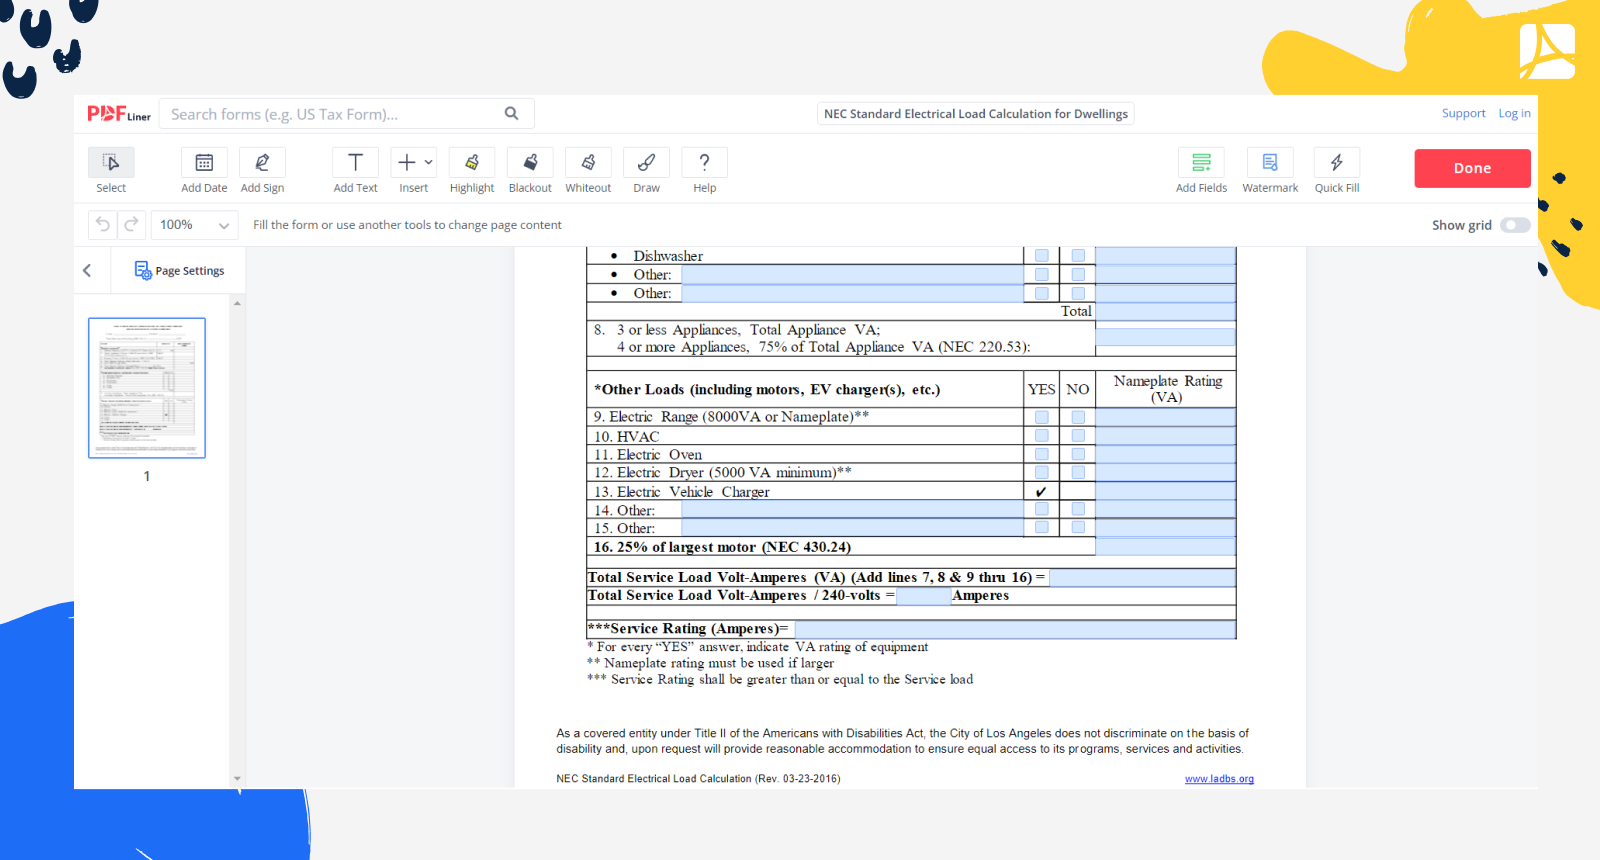The width and height of the screenshot is (1600, 860).
Task: Uncheck YES for Electric Vehicle Charger
Action: click(1041, 492)
